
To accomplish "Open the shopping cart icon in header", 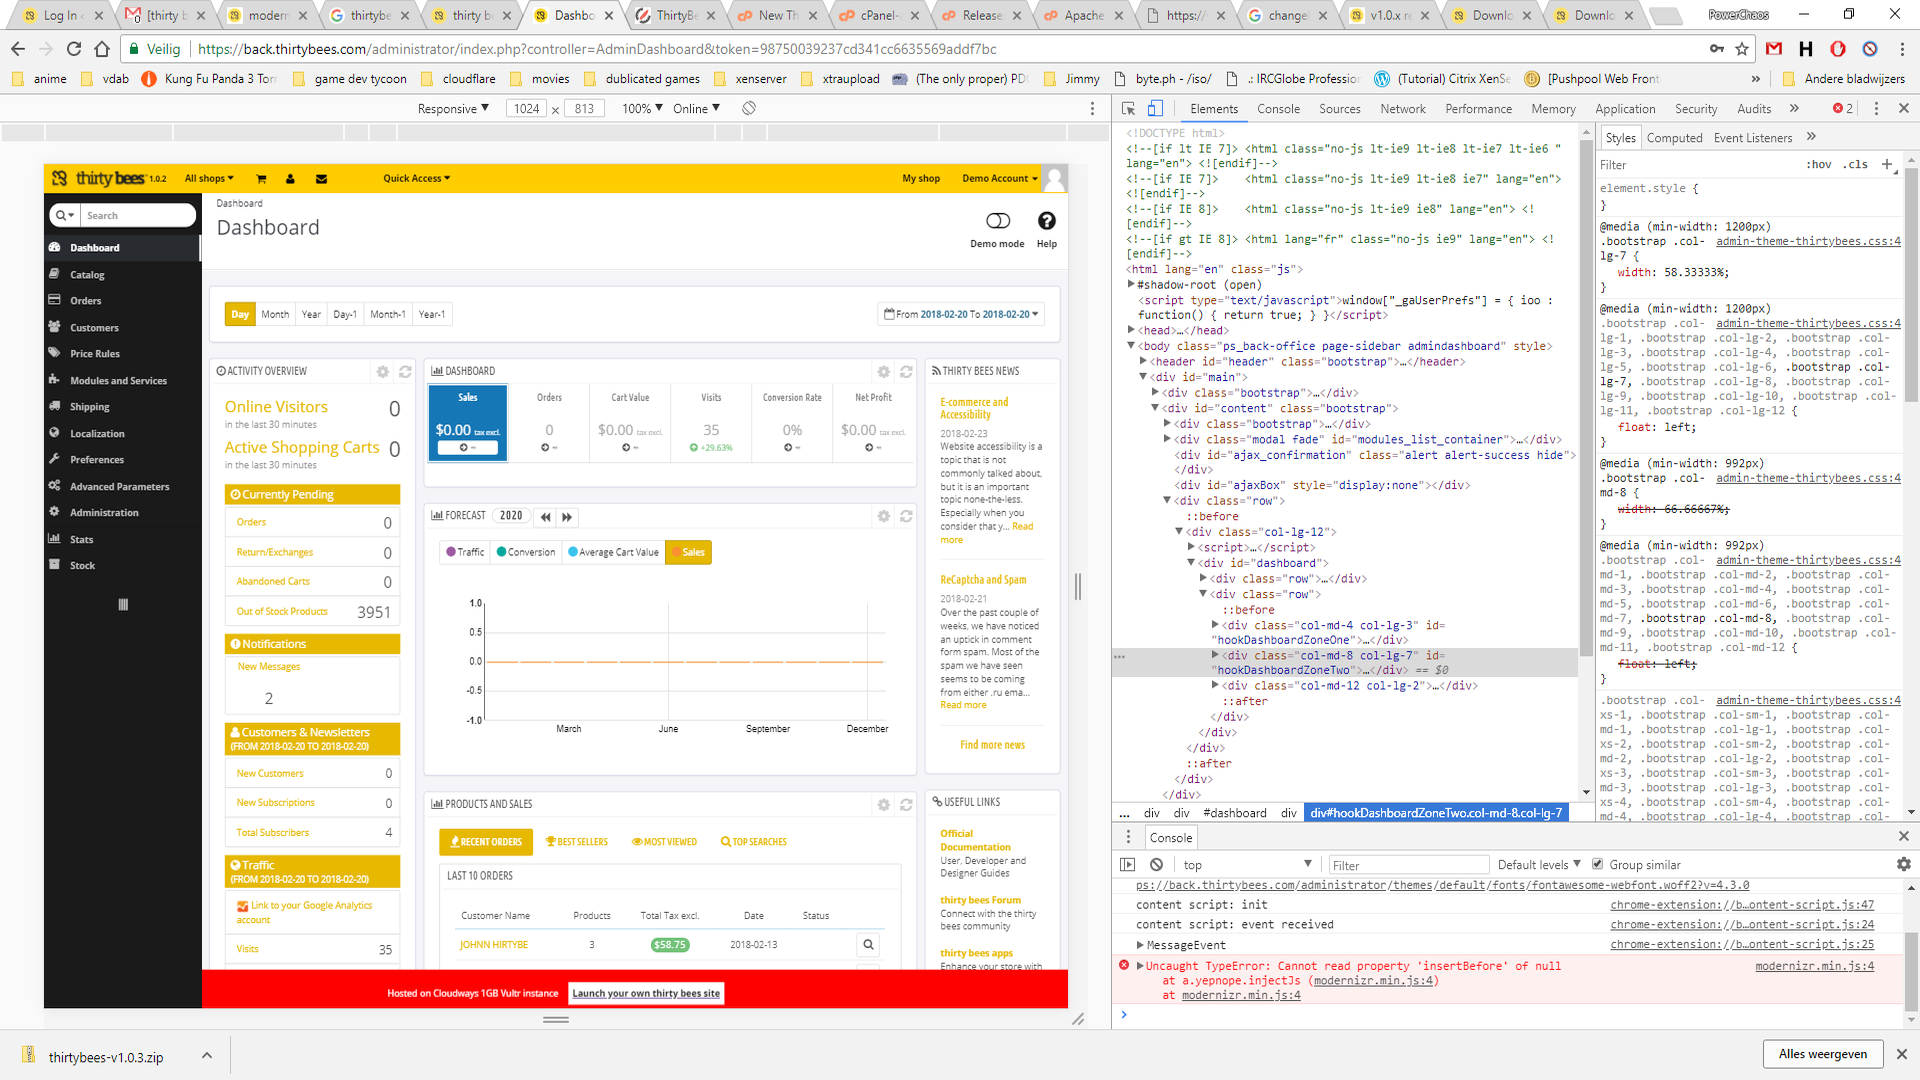I will point(261,179).
